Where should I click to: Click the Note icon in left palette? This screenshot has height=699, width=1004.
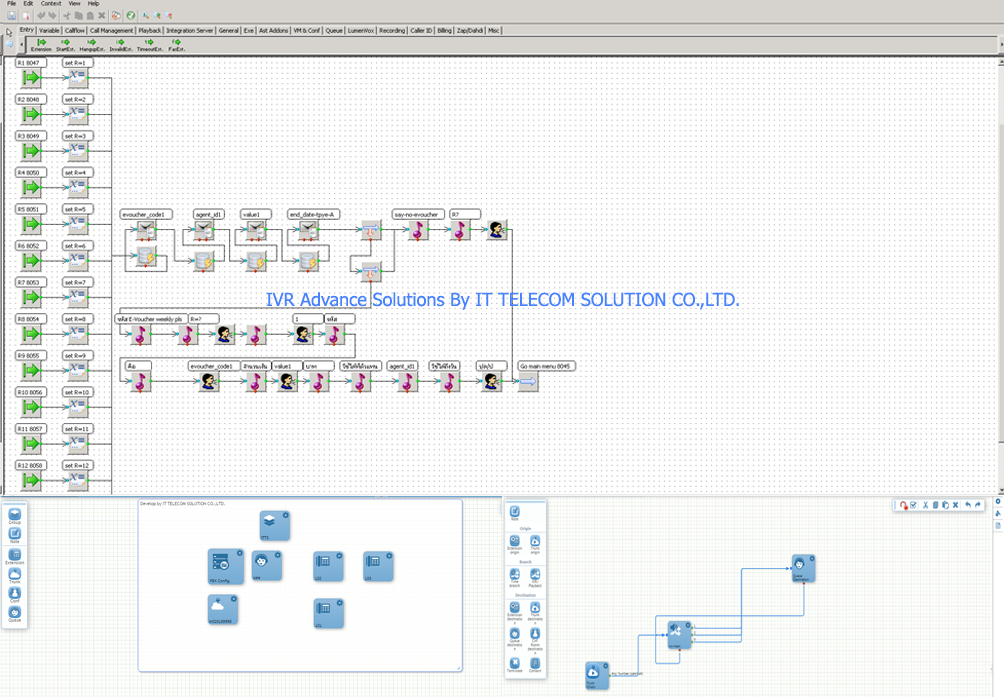[x=15, y=535]
